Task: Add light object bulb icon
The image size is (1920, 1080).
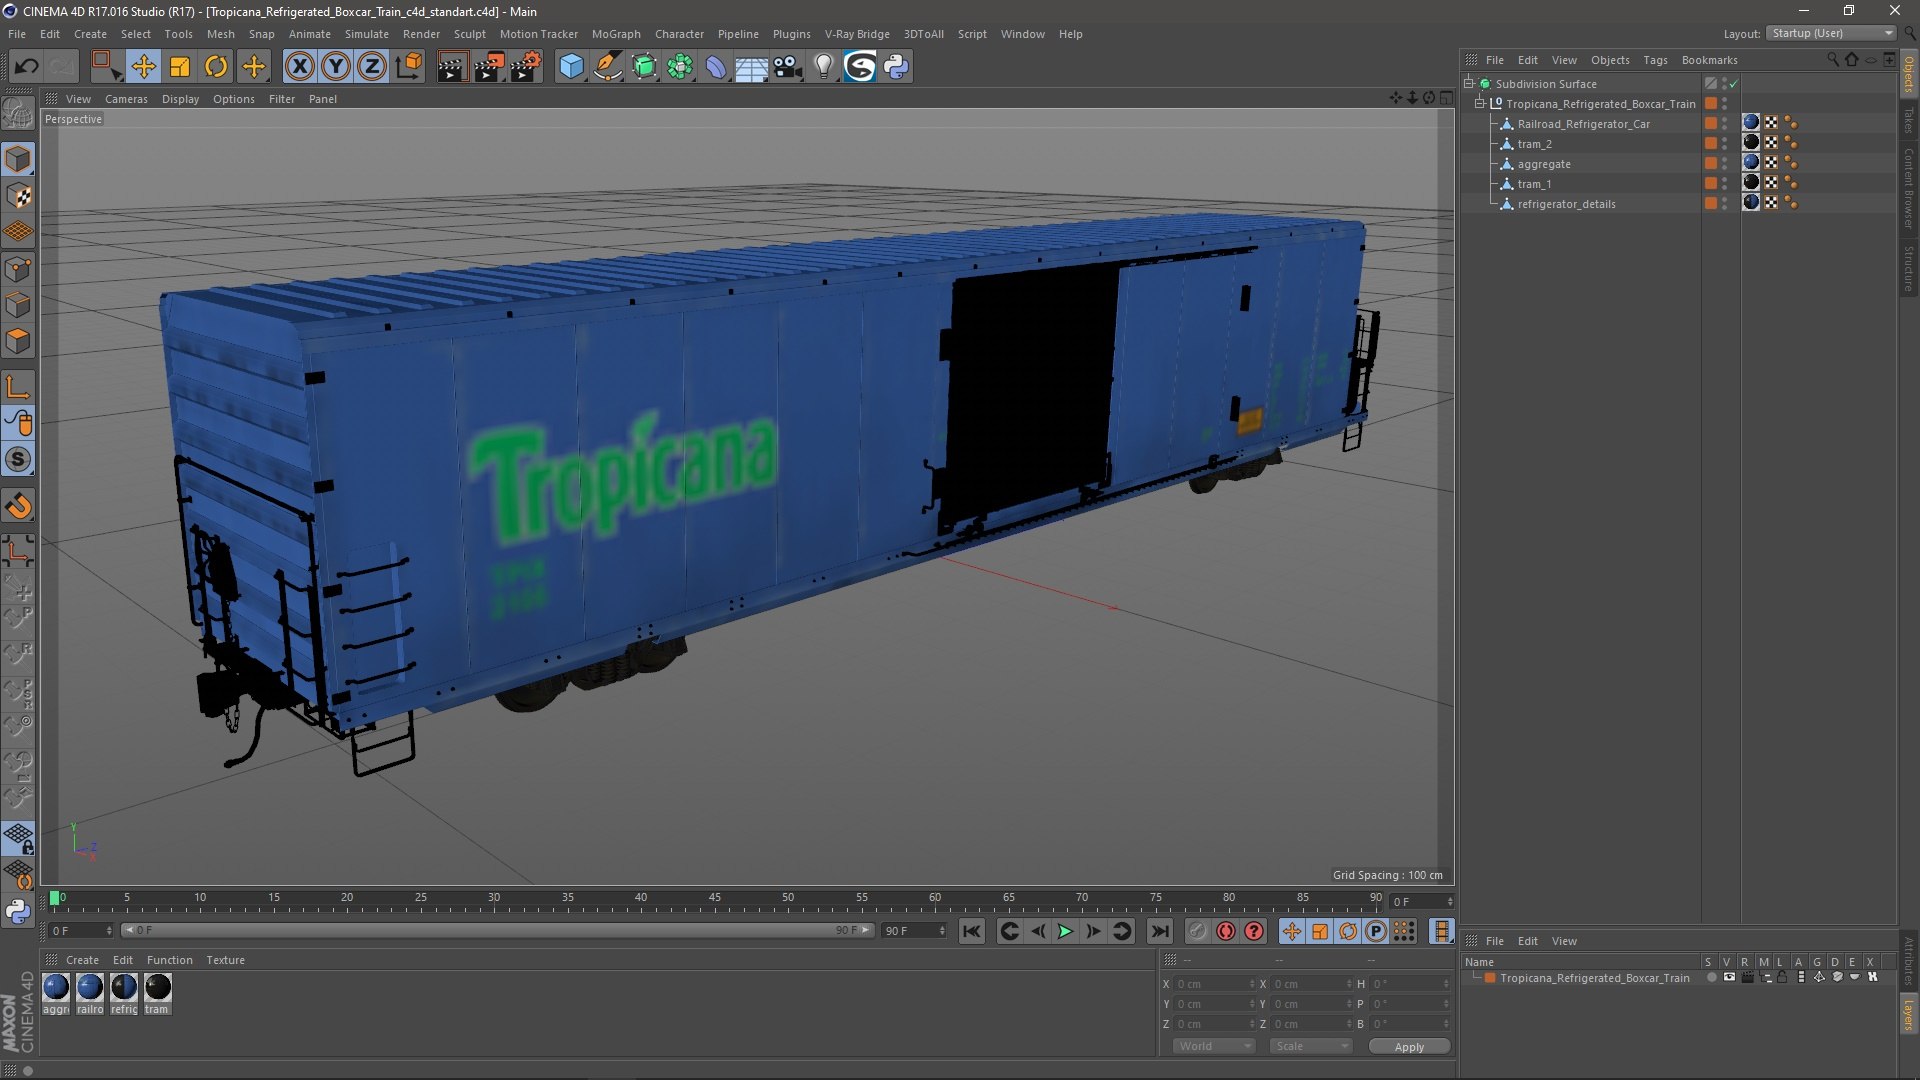Action: click(824, 67)
